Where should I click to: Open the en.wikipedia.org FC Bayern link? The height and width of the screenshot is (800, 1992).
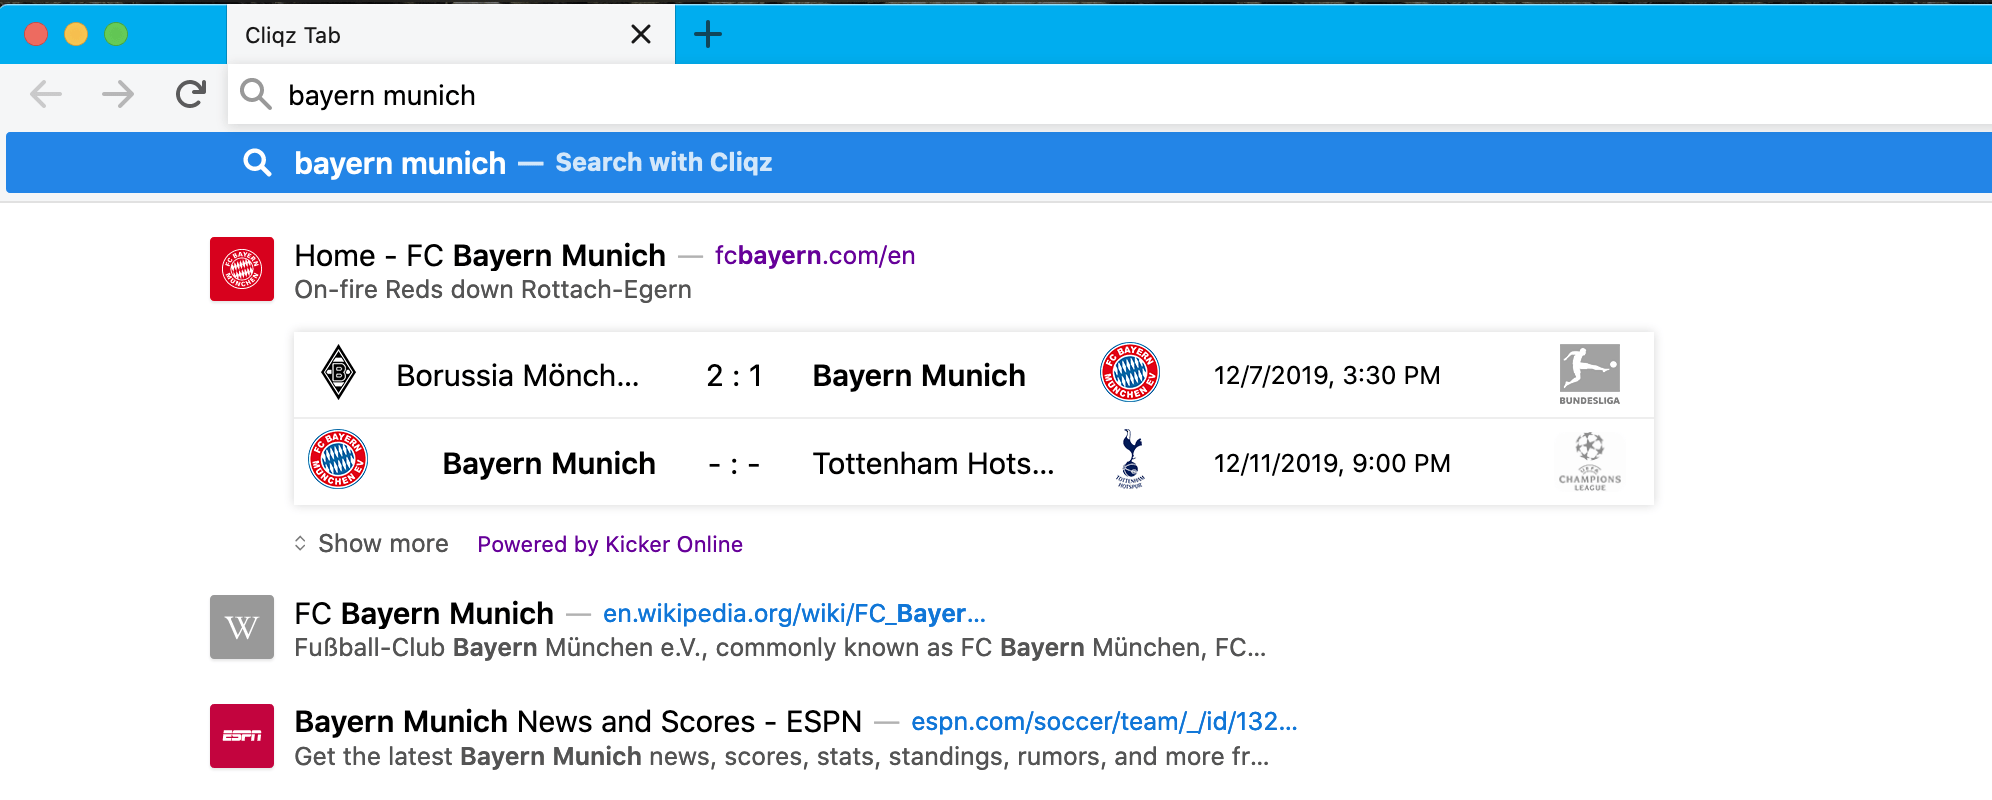point(794,613)
